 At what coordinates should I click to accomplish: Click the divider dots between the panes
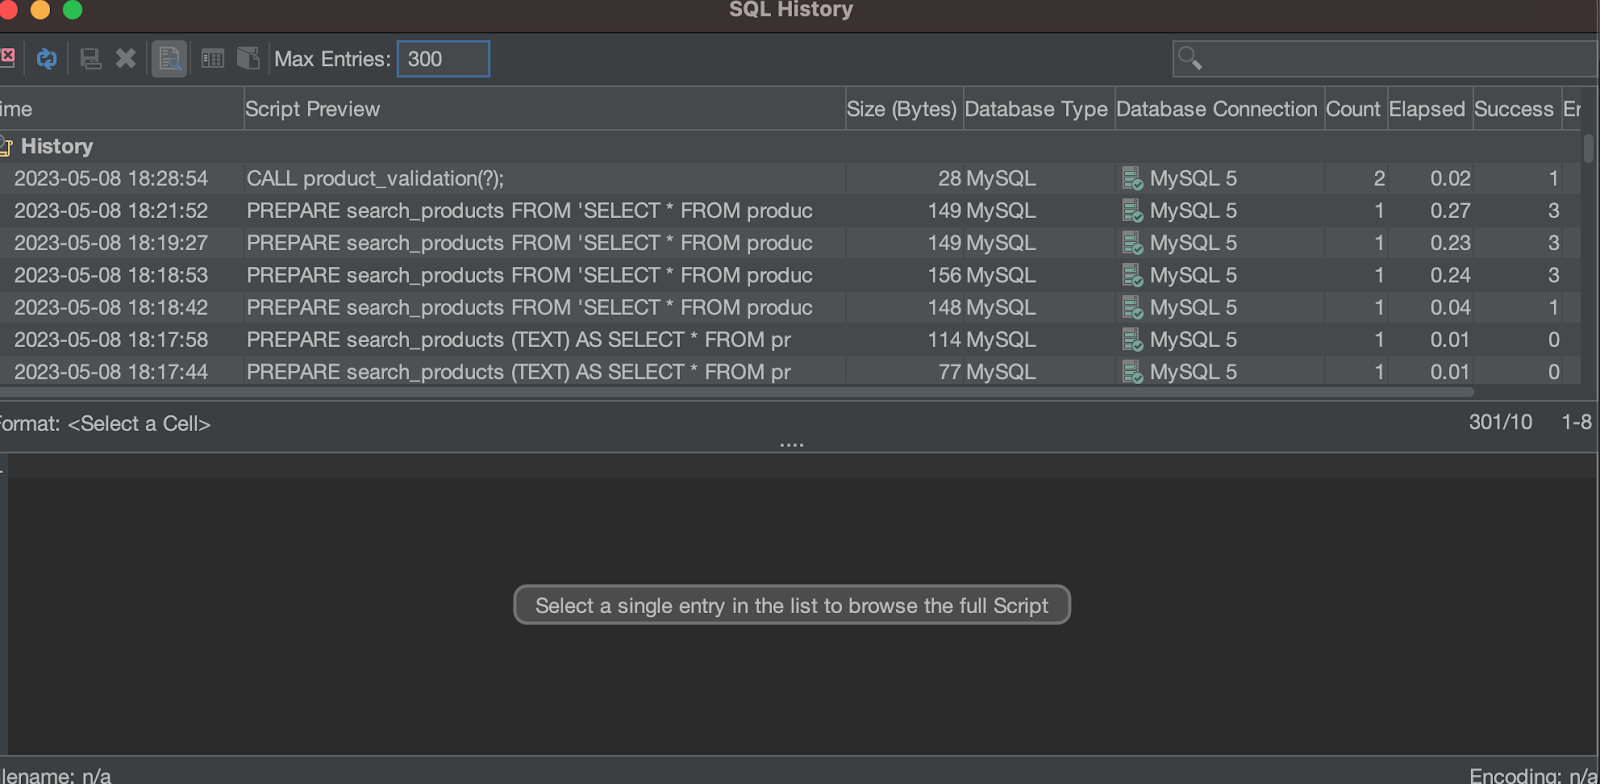792,444
